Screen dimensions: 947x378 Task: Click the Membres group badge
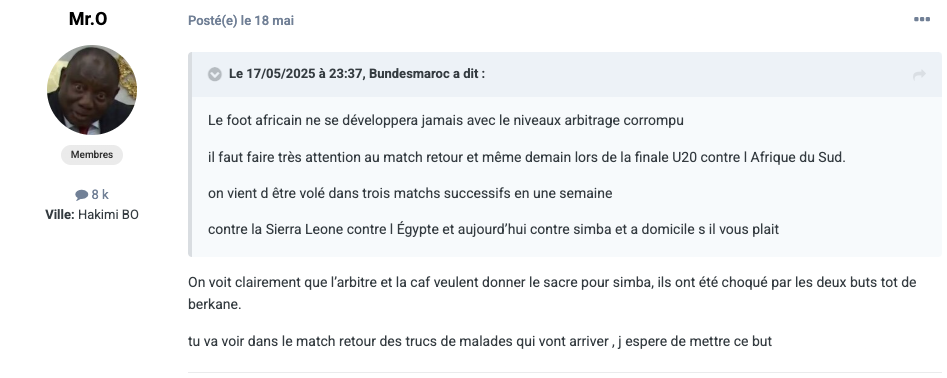click(92, 155)
